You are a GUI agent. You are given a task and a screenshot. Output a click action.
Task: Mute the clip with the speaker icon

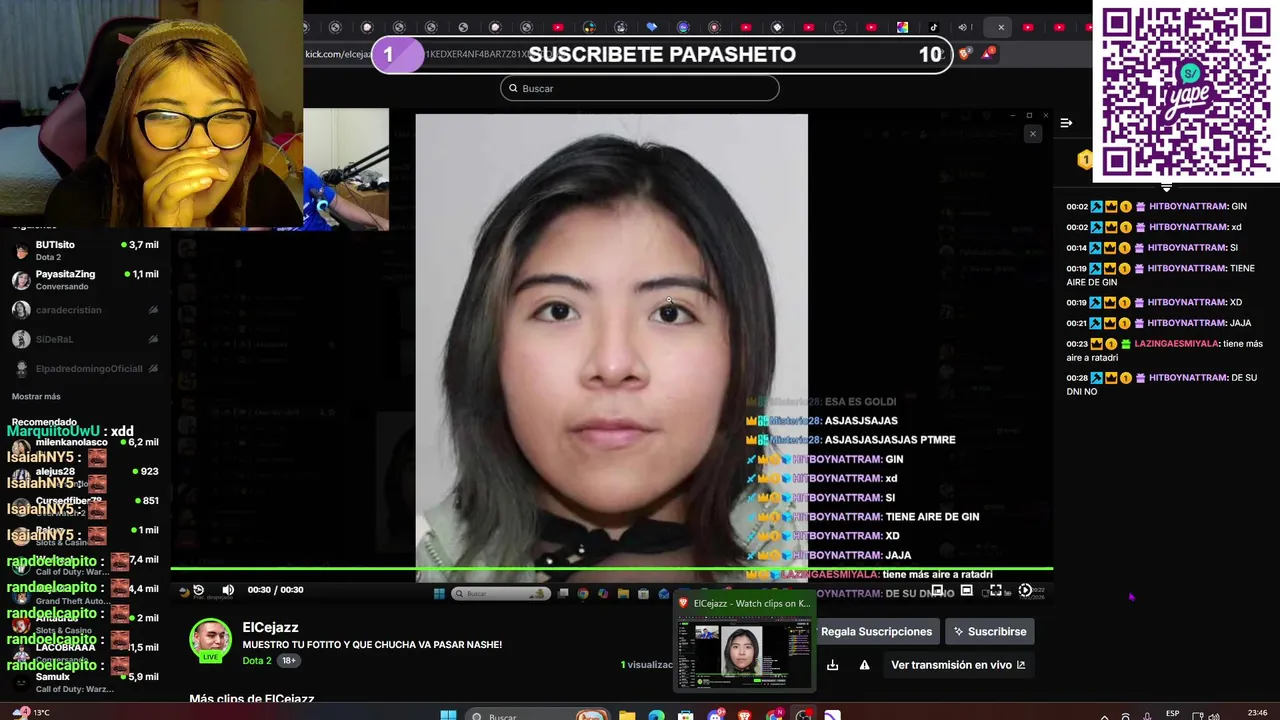pyautogui.click(x=228, y=590)
